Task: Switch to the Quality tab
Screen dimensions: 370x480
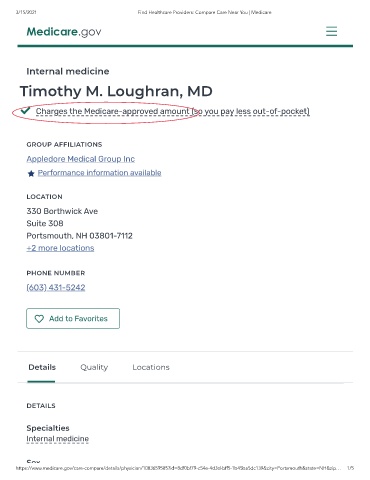Action: point(94,367)
